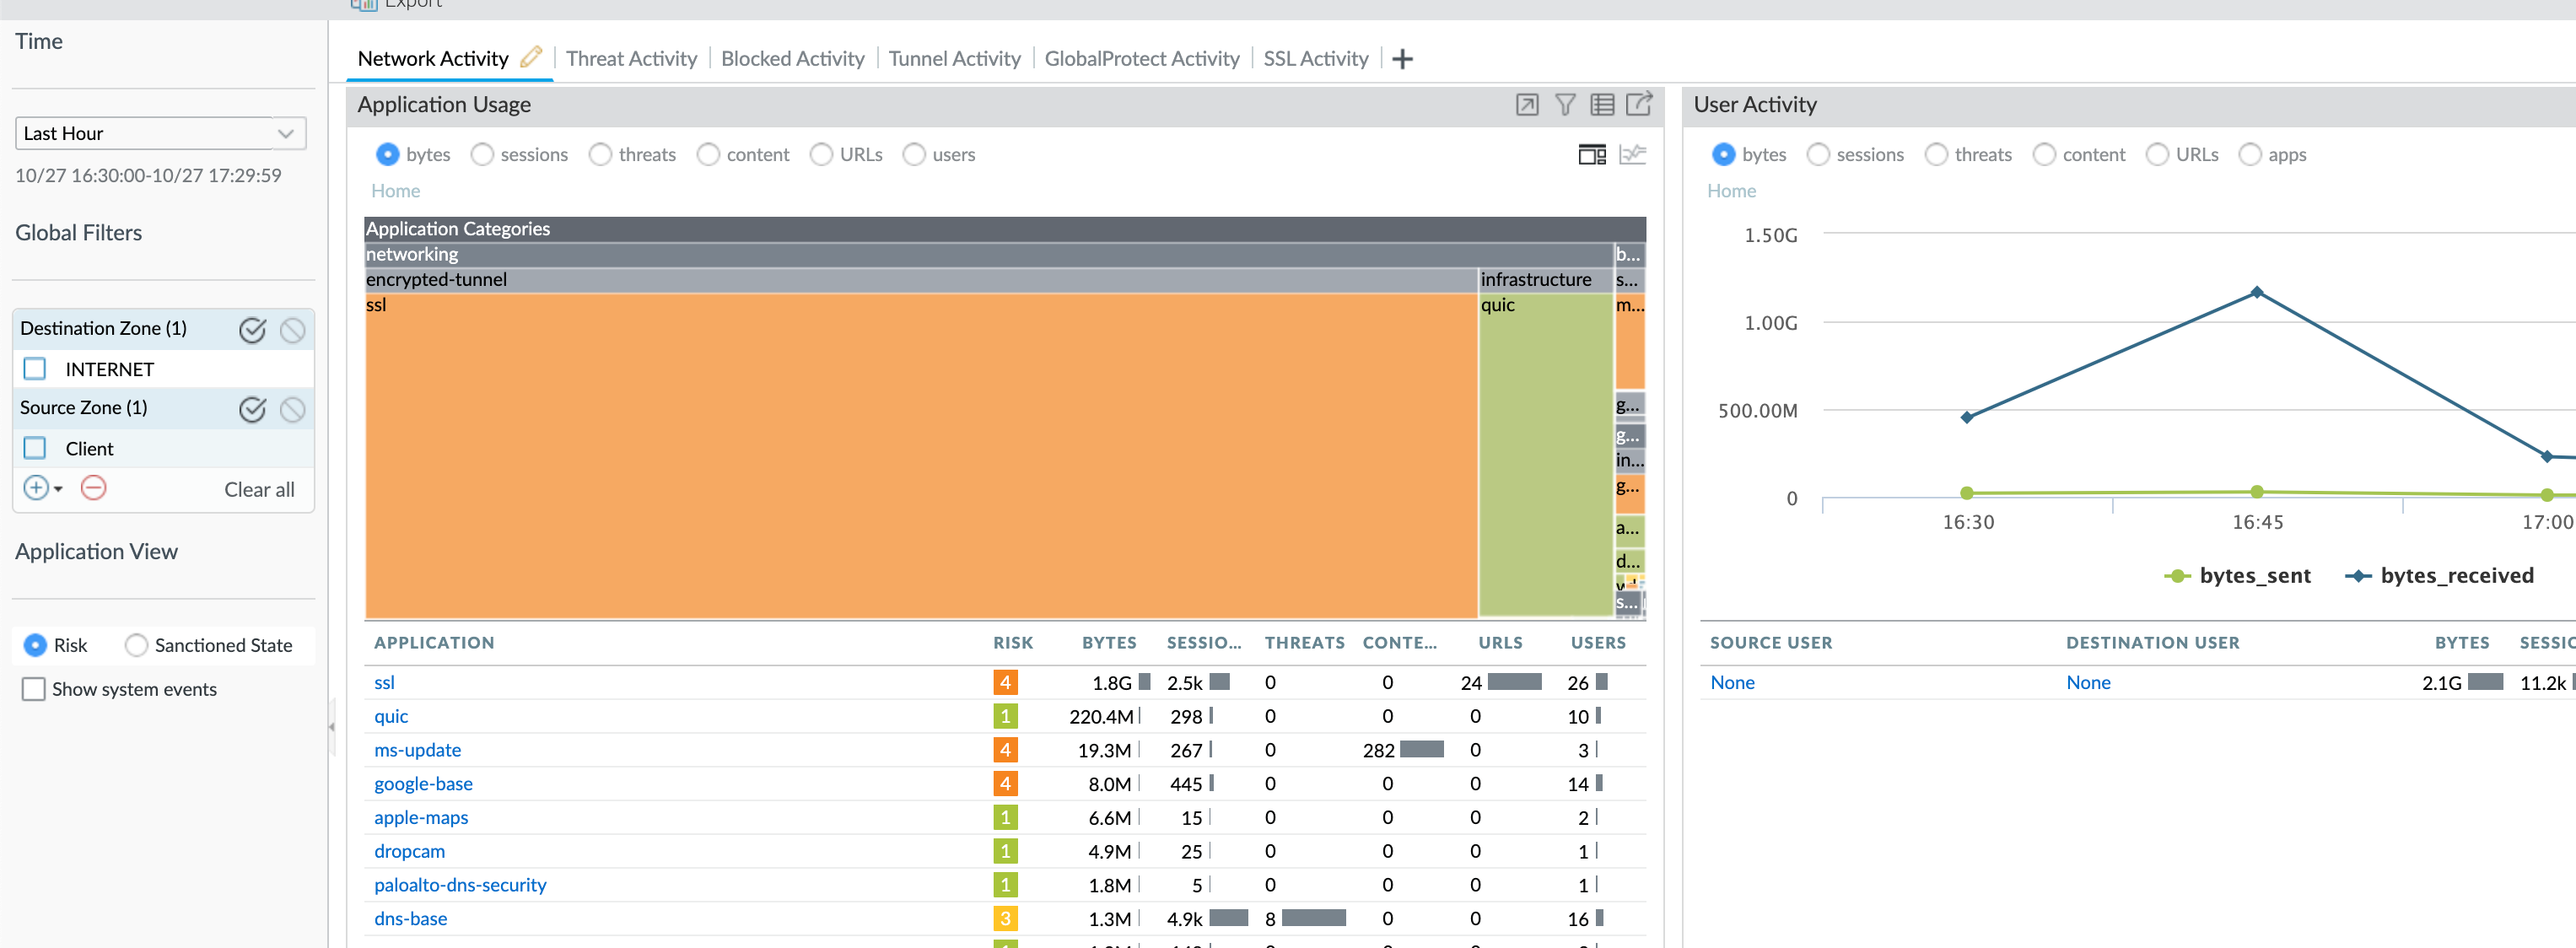The height and width of the screenshot is (948, 2576).
Task: Click the pencil icon next to Network Activity
Action: point(531,57)
